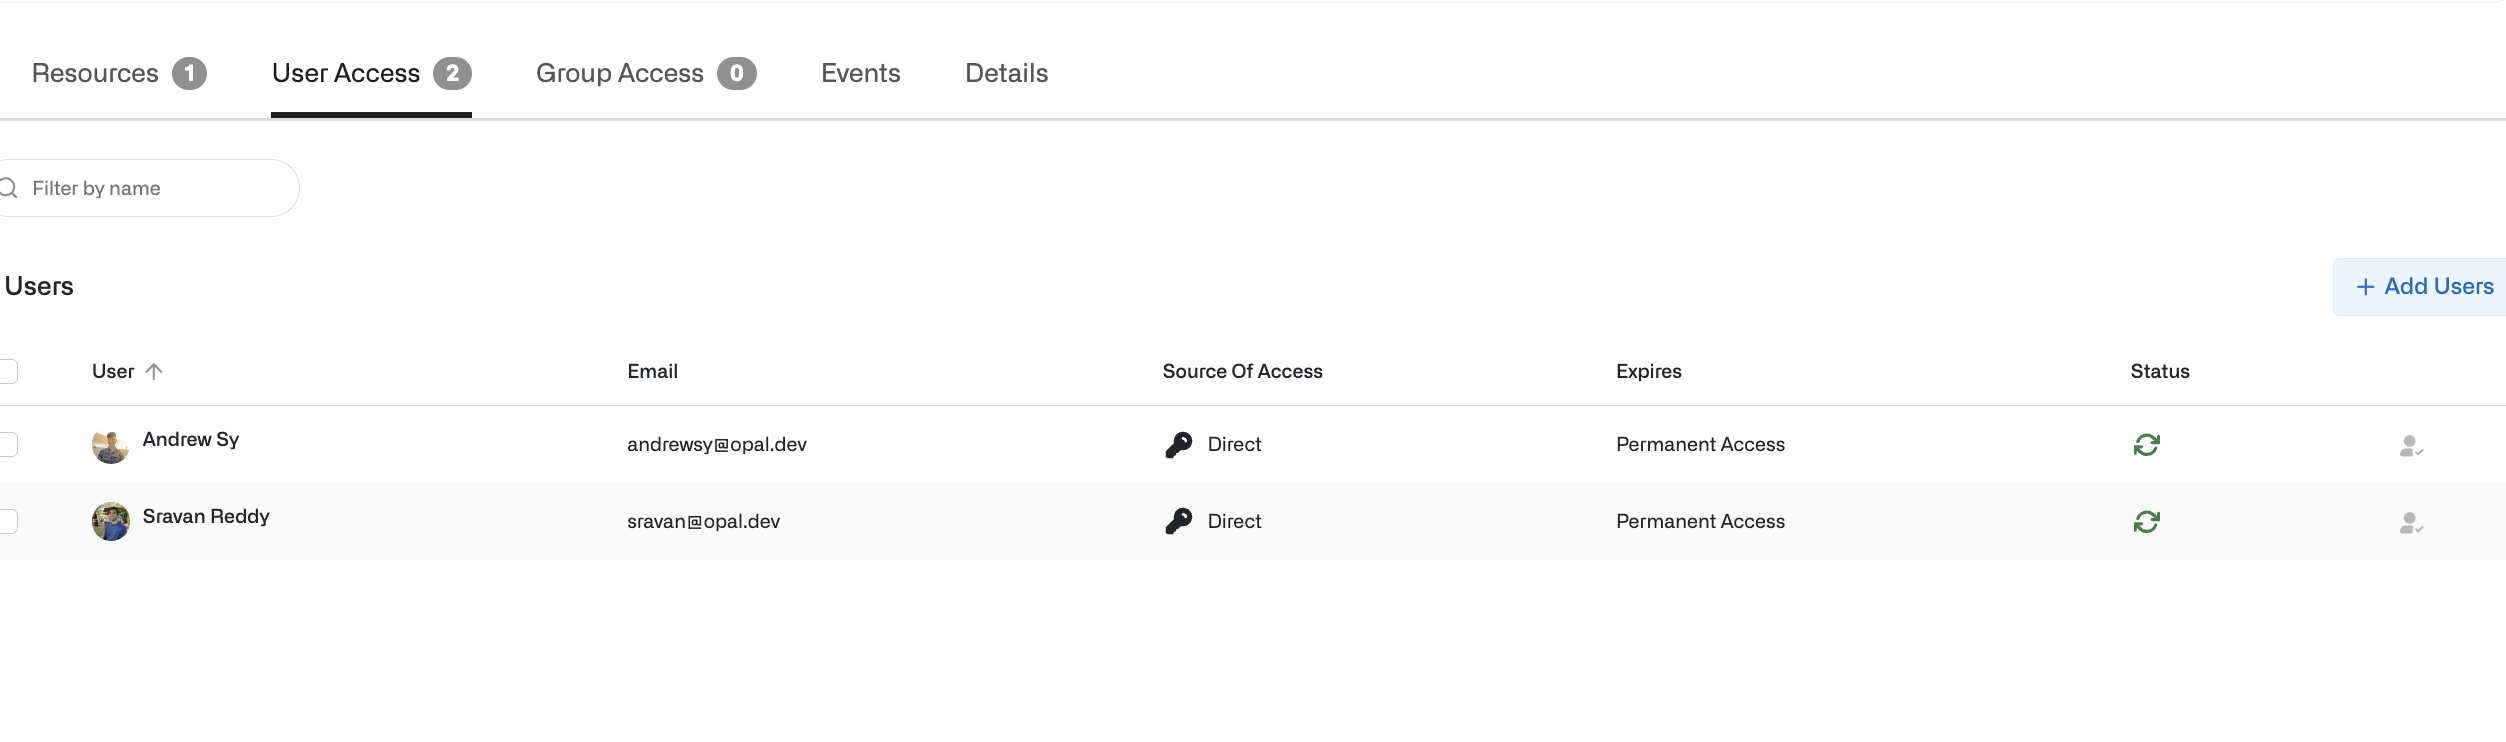This screenshot has width=2506, height=742.
Task: Switch to the Resources tab
Action: coord(118,73)
